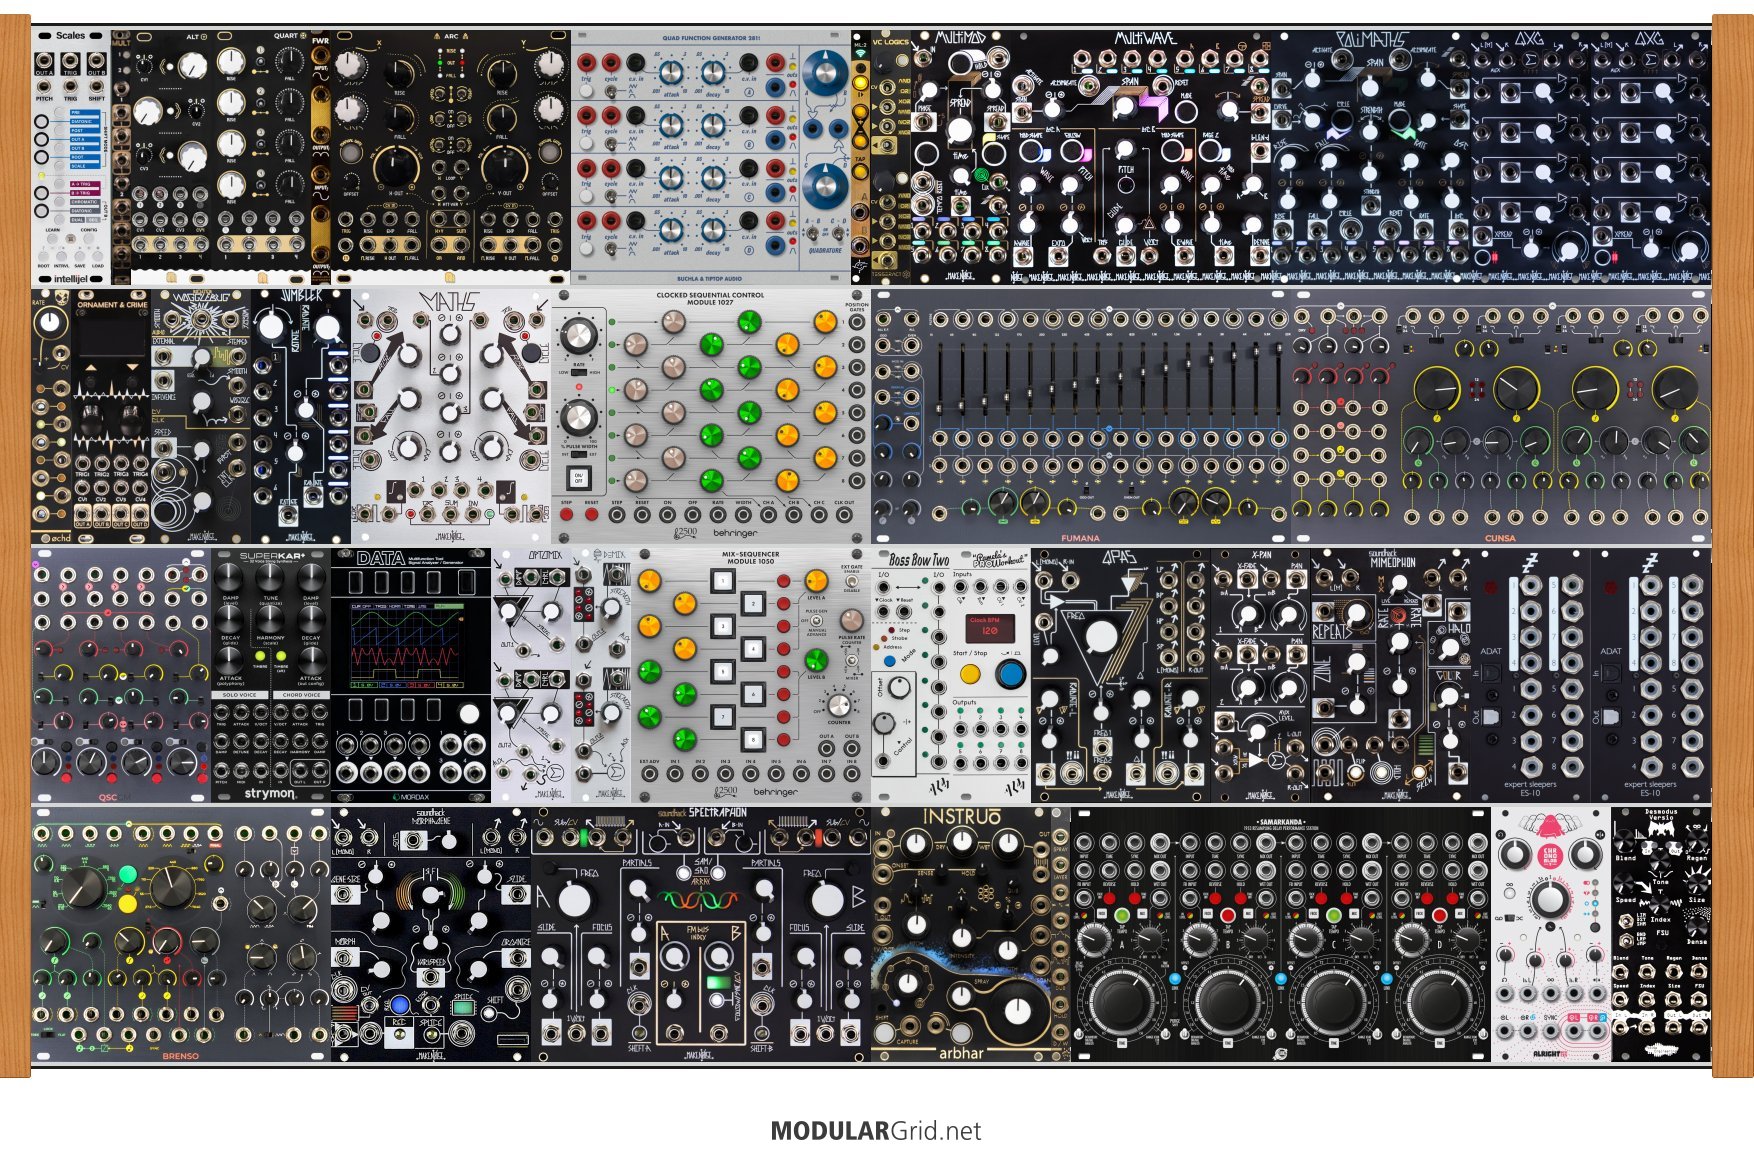Select the Maths module
Image resolution: width=1754 pixels, height=1152 pixels.
click(x=451, y=416)
